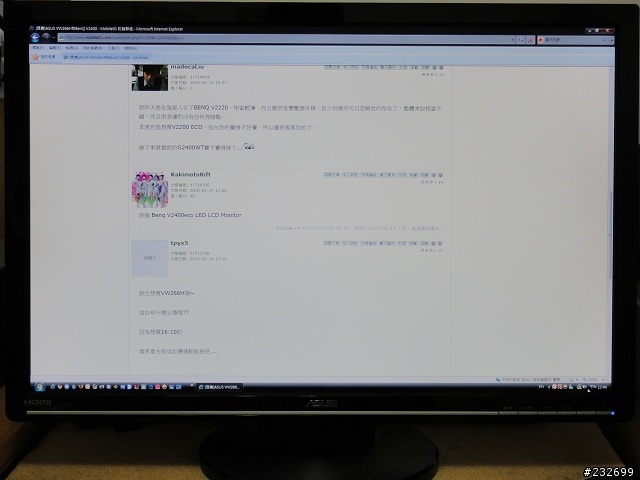Click the address bar URL field

284,38
